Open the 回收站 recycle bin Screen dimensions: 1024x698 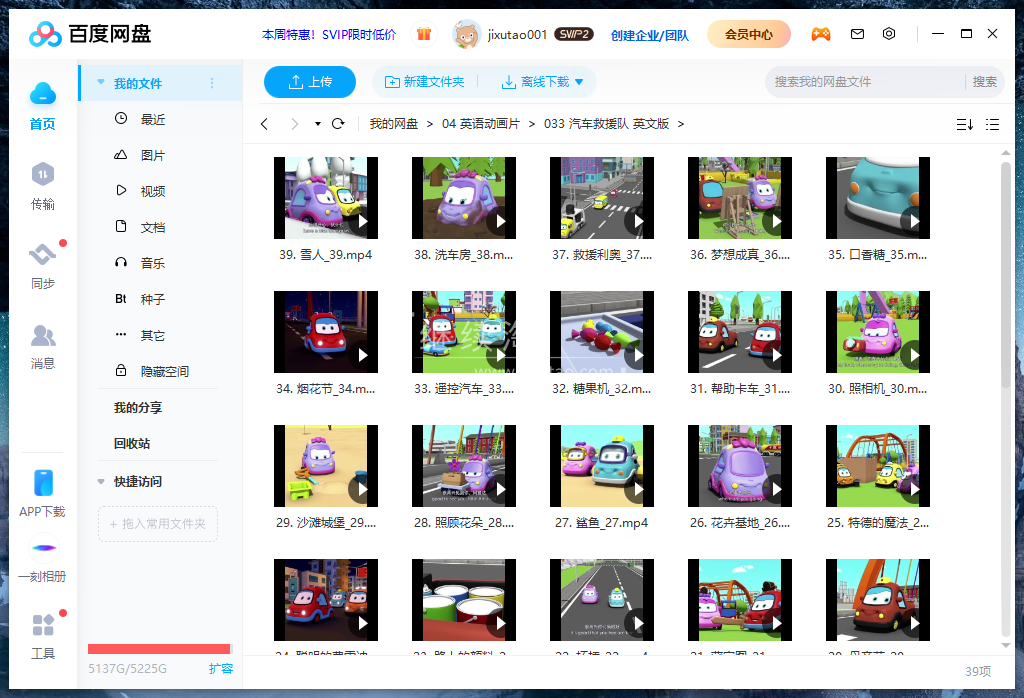[x=132, y=444]
